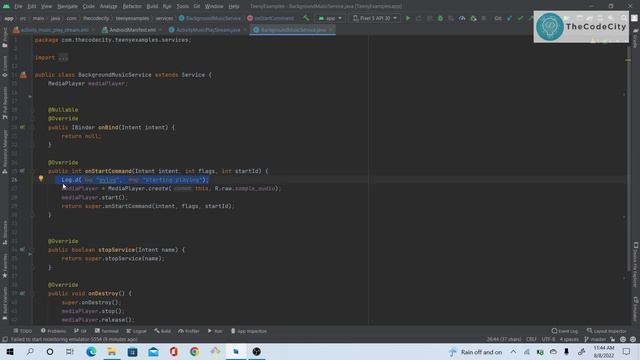Open Windows taskbar search
This screenshot has height=360, width=640.
tap(30, 351)
